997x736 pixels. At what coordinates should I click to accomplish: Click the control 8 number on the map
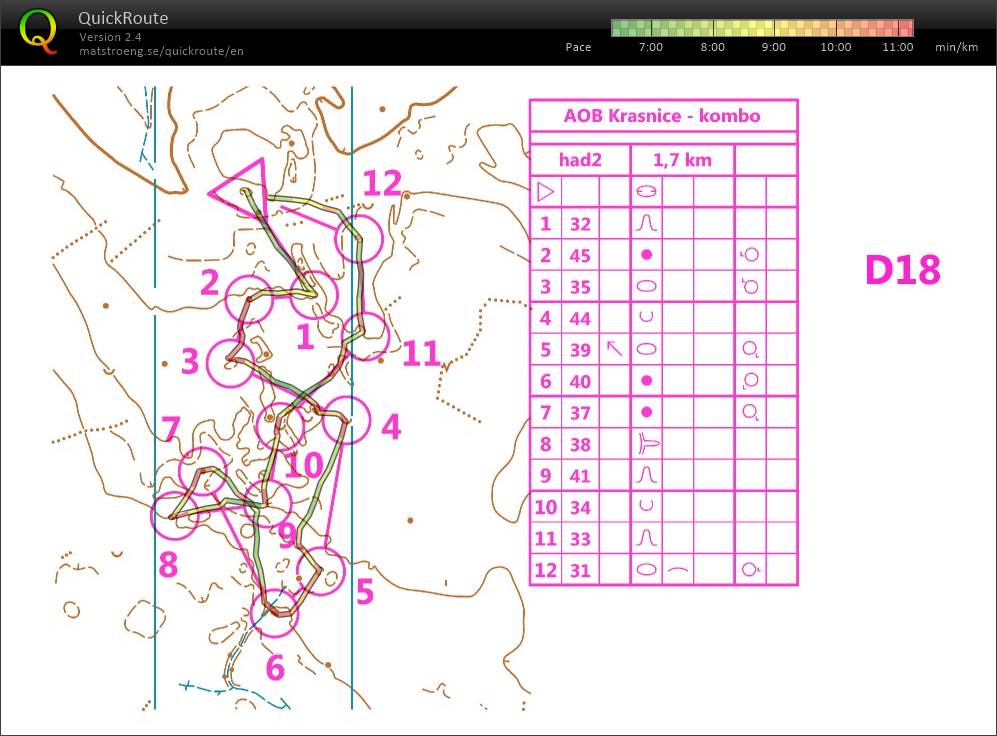pos(168,564)
